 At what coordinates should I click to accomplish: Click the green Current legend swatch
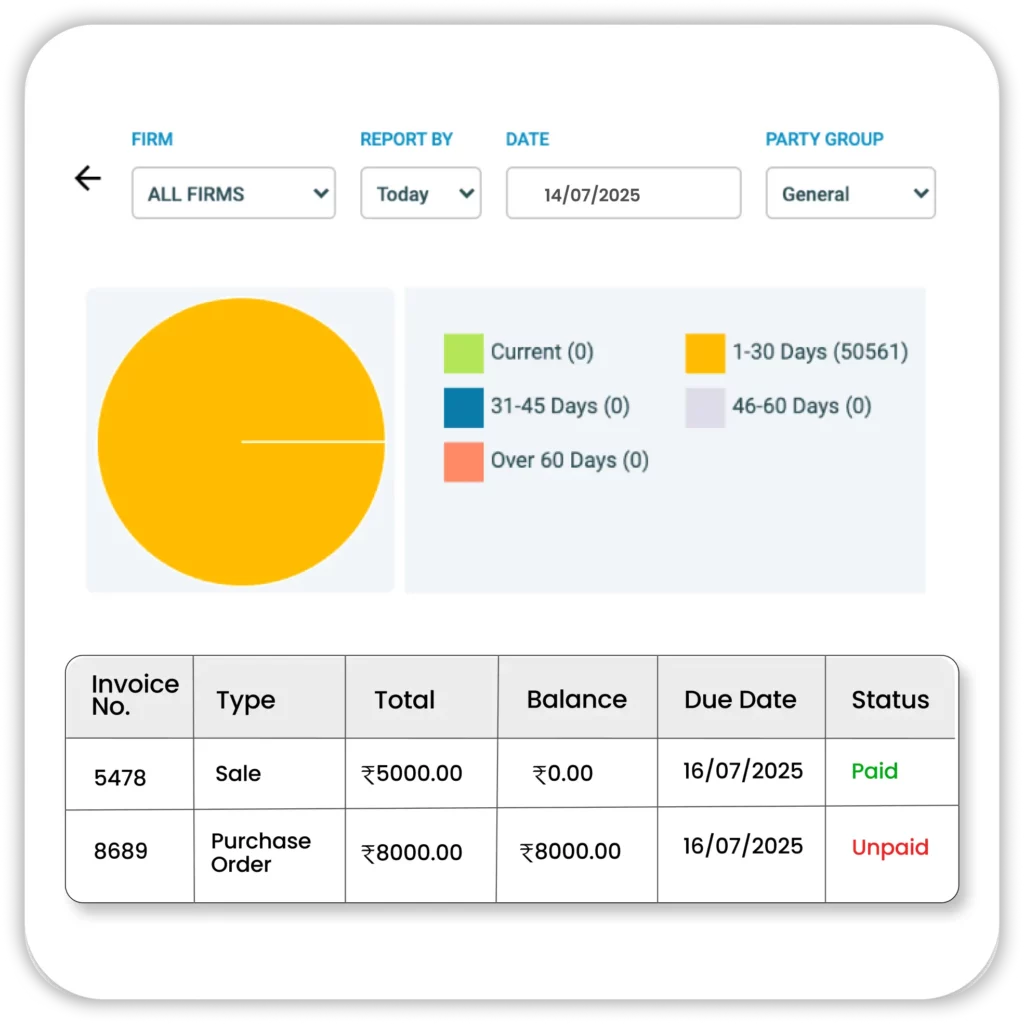[463, 352]
